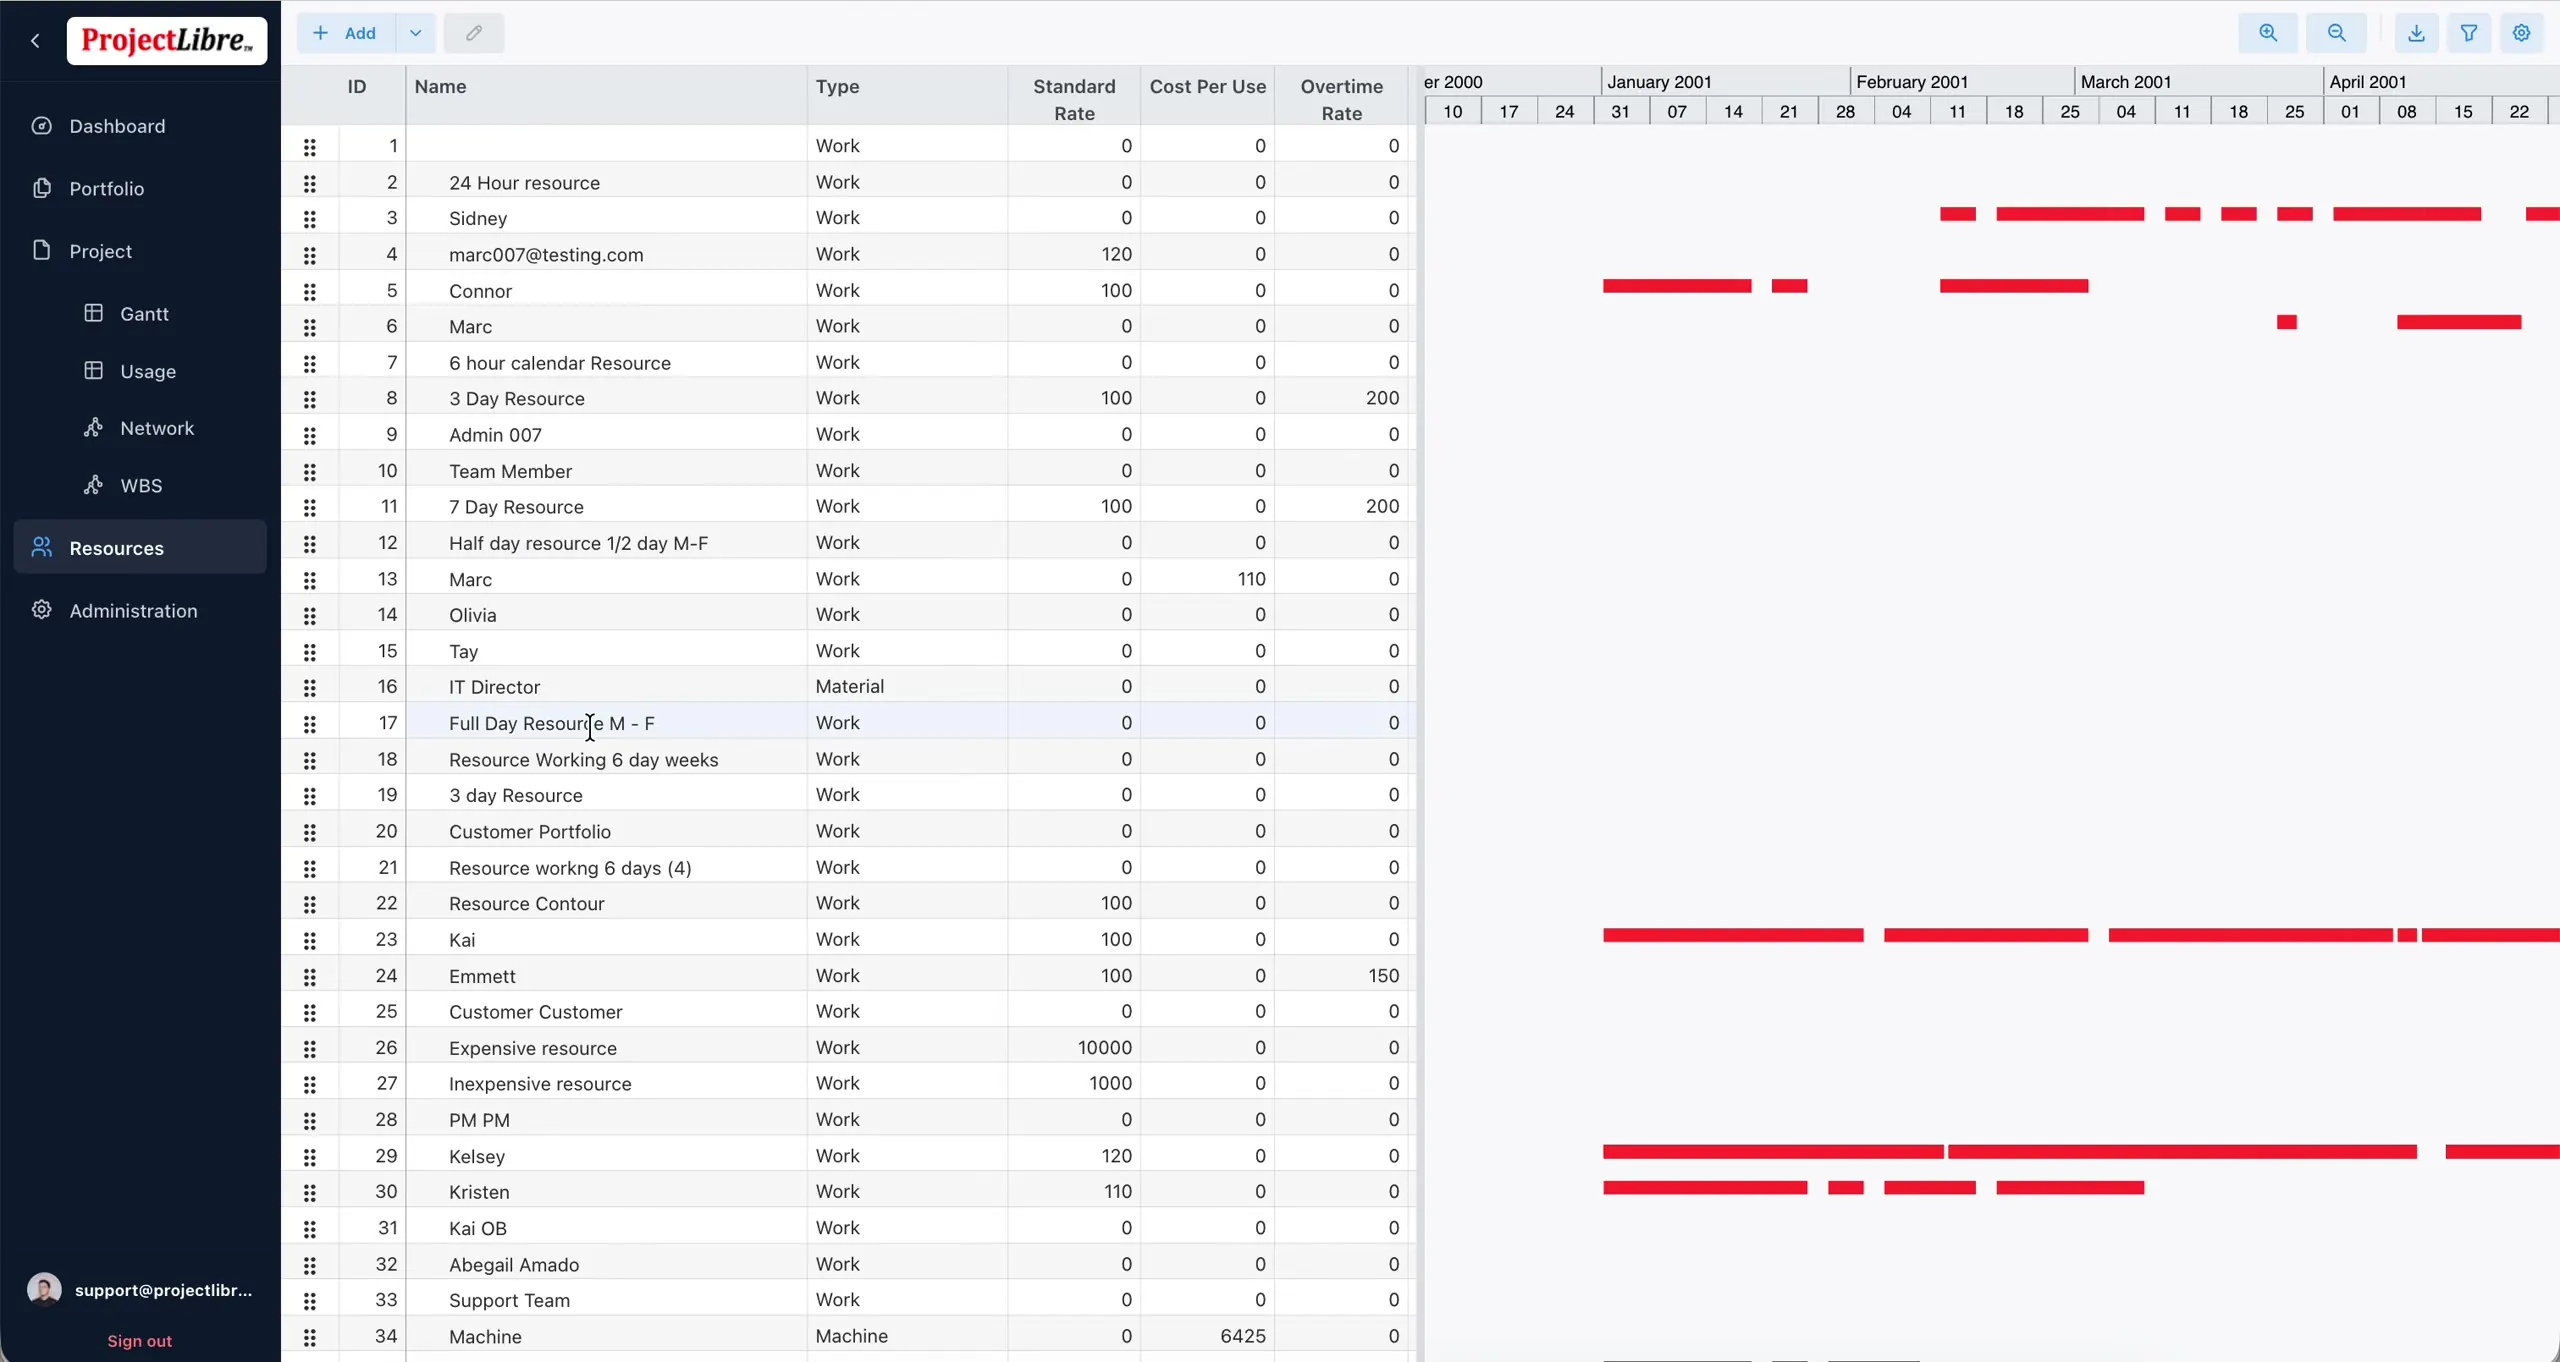
Task: Click the download export icon
Action: click(x=2416, y=33)
